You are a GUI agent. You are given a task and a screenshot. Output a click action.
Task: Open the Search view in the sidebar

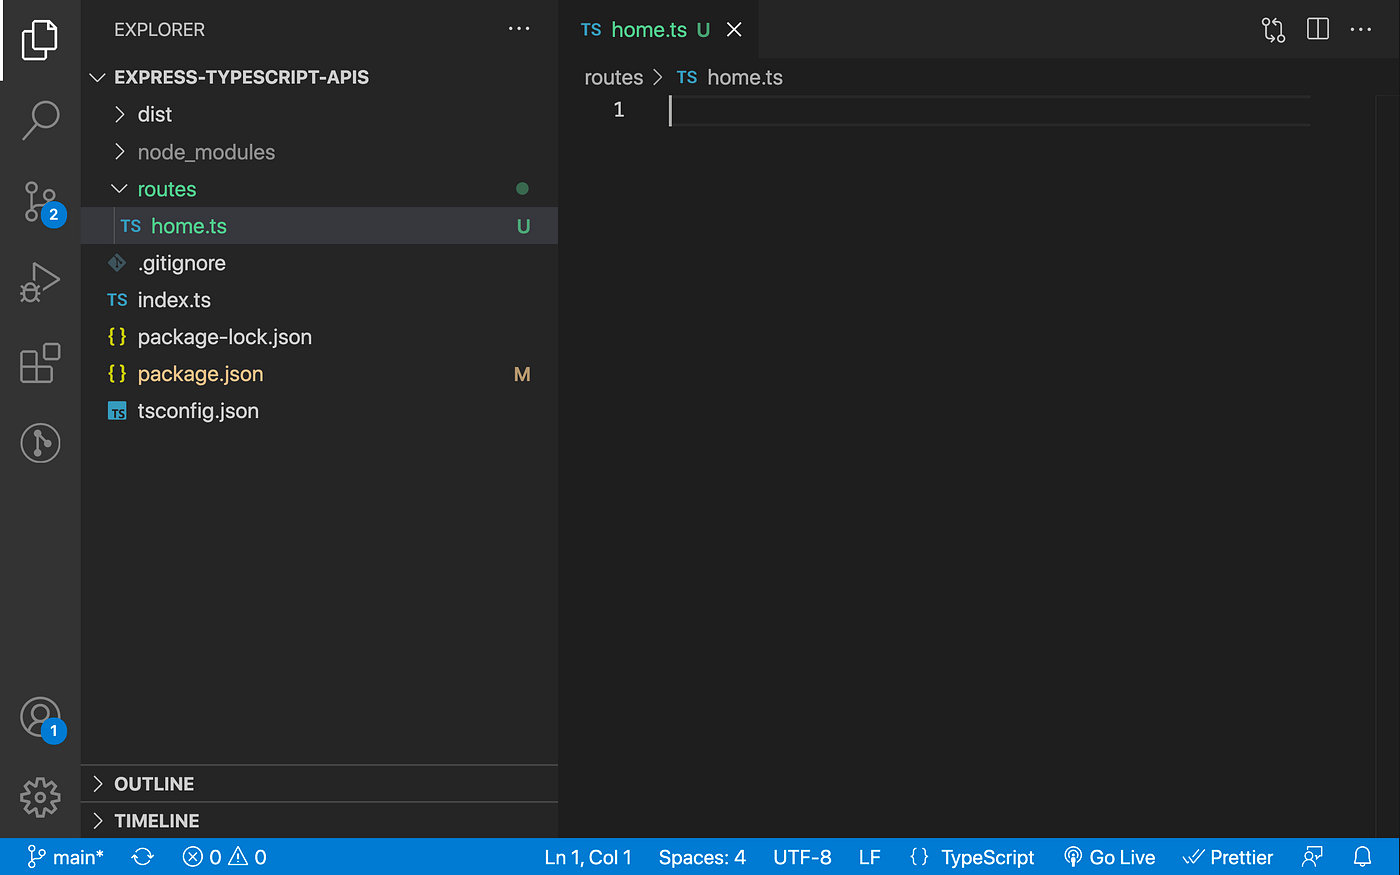(40, 120)
